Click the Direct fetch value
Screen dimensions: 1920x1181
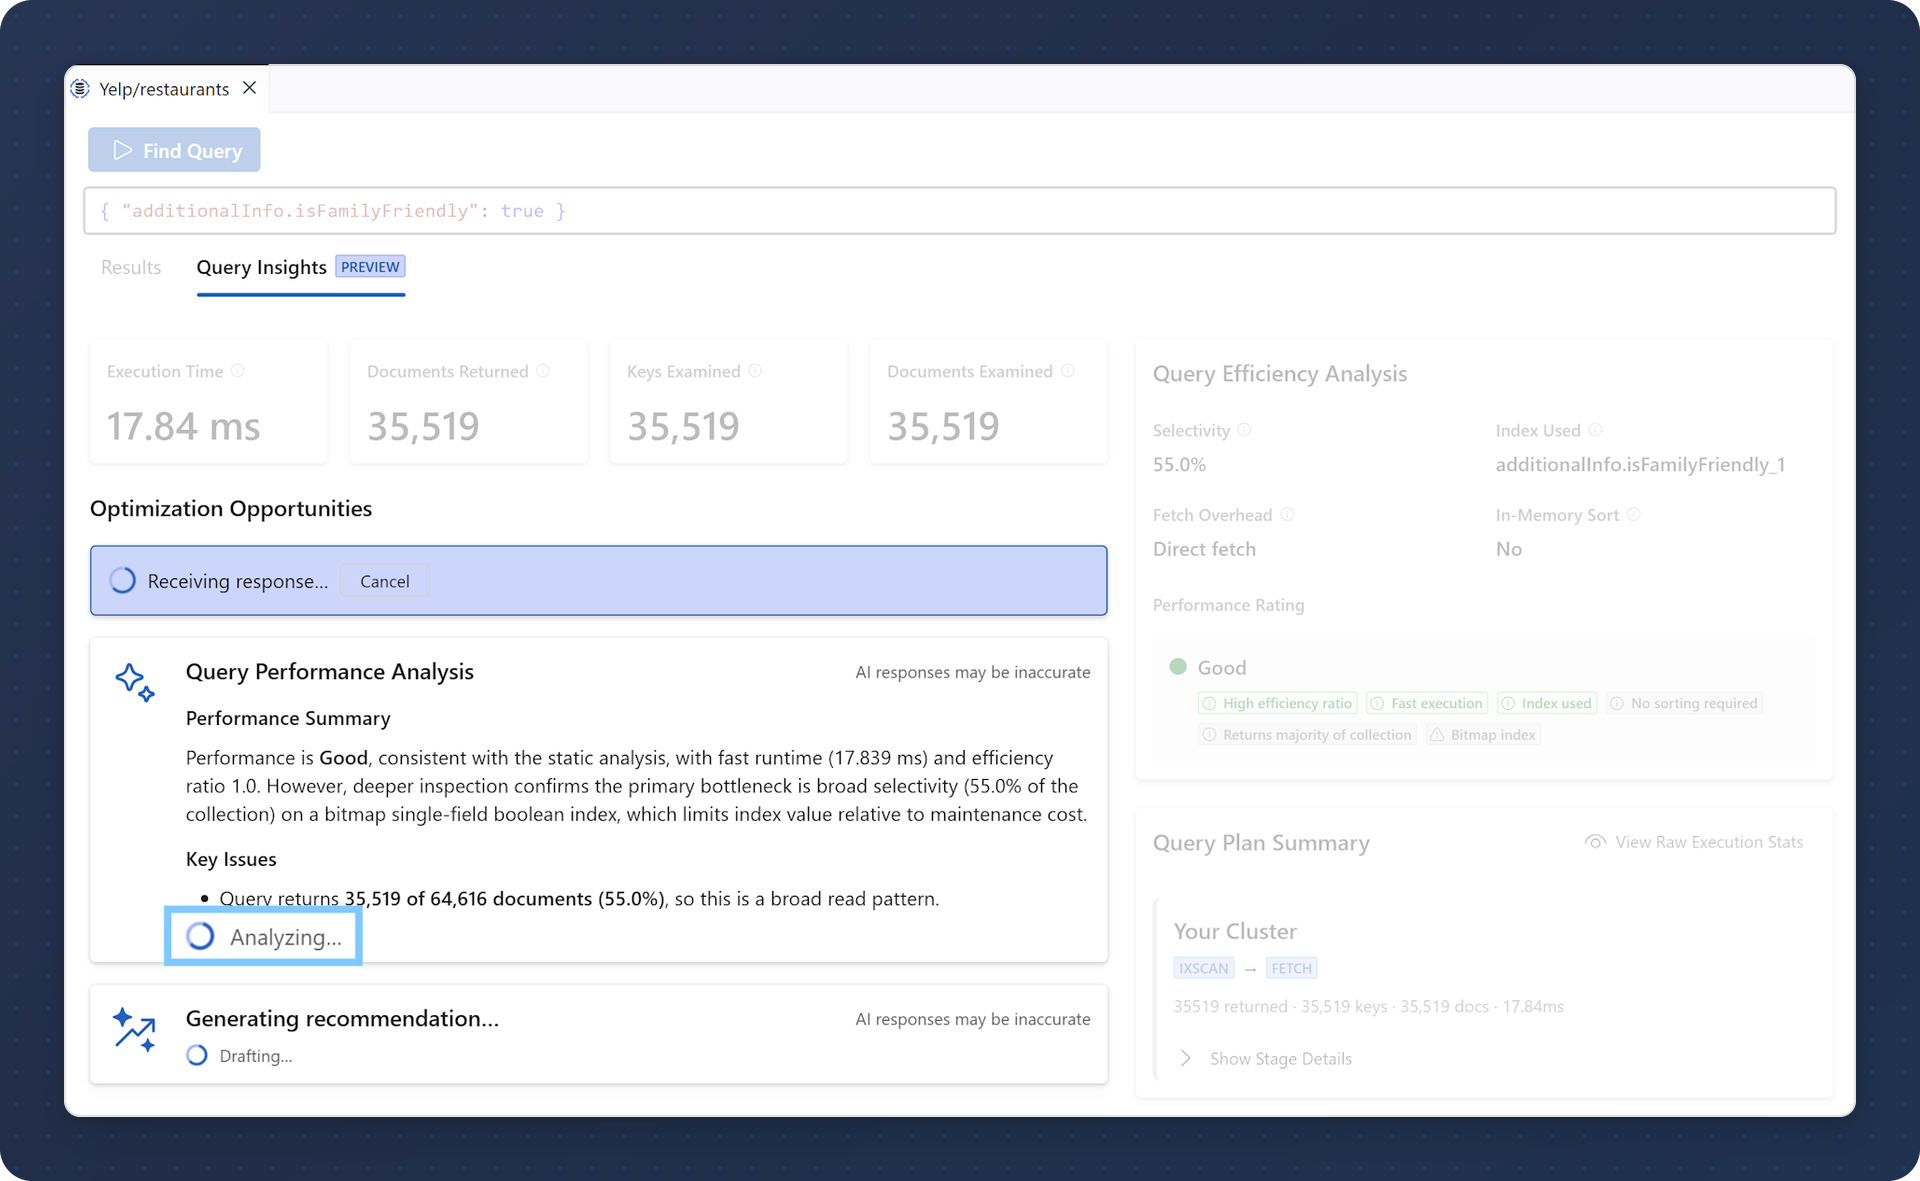click(x=1204, y=549)
